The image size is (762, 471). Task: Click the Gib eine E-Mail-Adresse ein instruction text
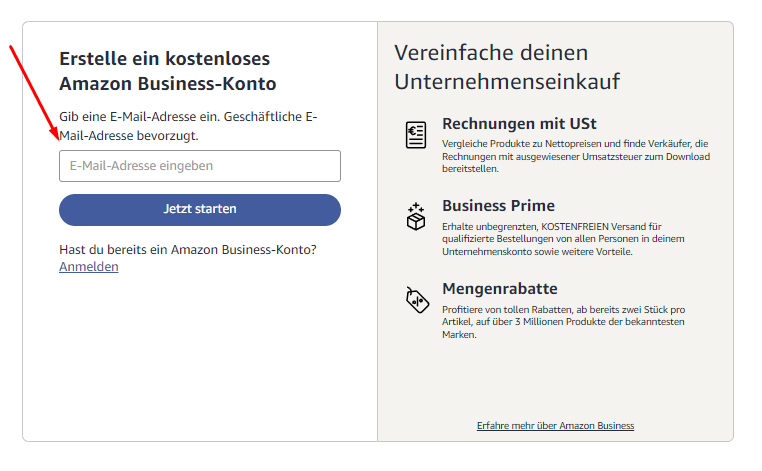[188, 126]
